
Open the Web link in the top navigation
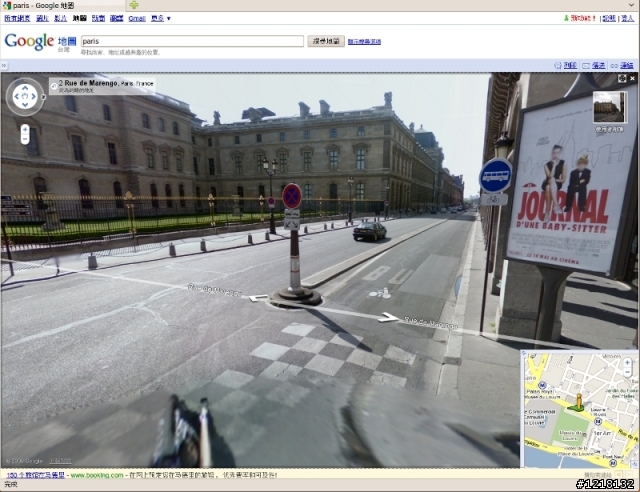point(17,18)
